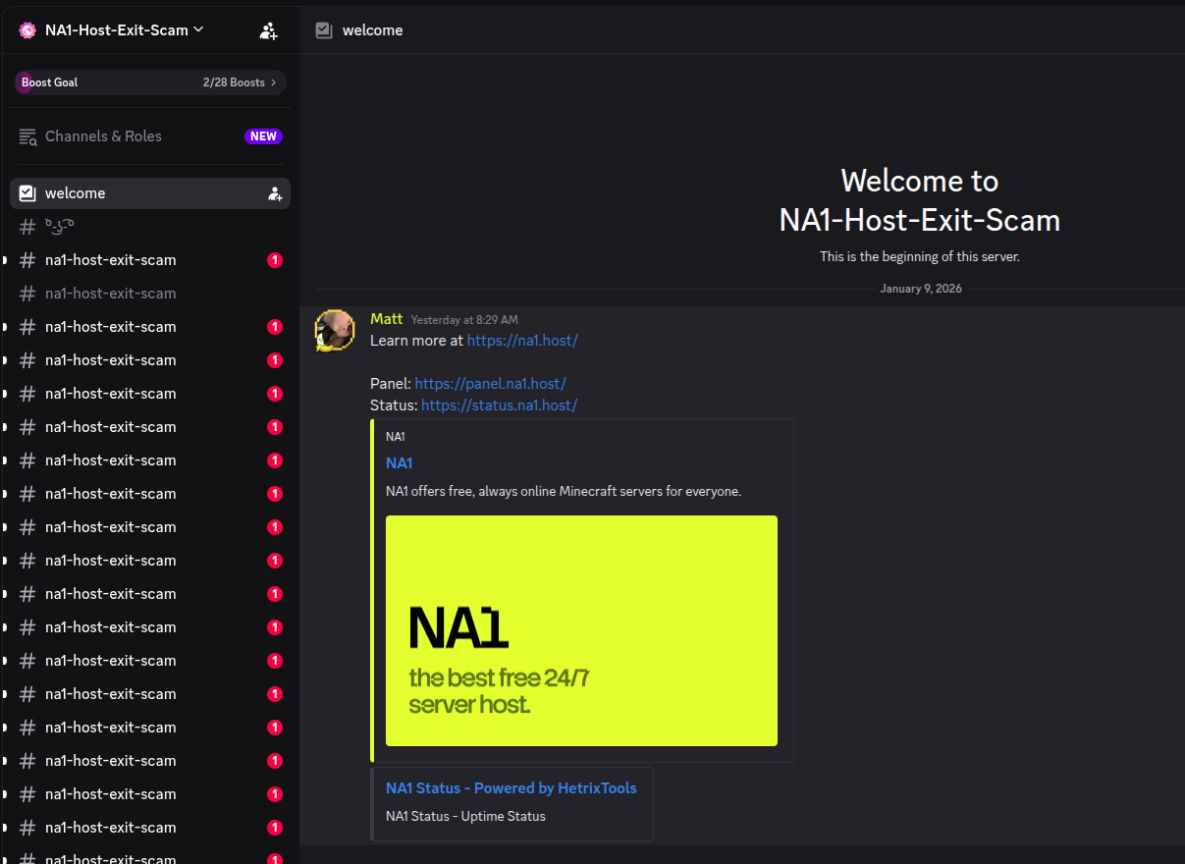This screenshot has width=1185, height=864.
Task: Click the blue NA1 embed title link
Action: click(399, 463)
